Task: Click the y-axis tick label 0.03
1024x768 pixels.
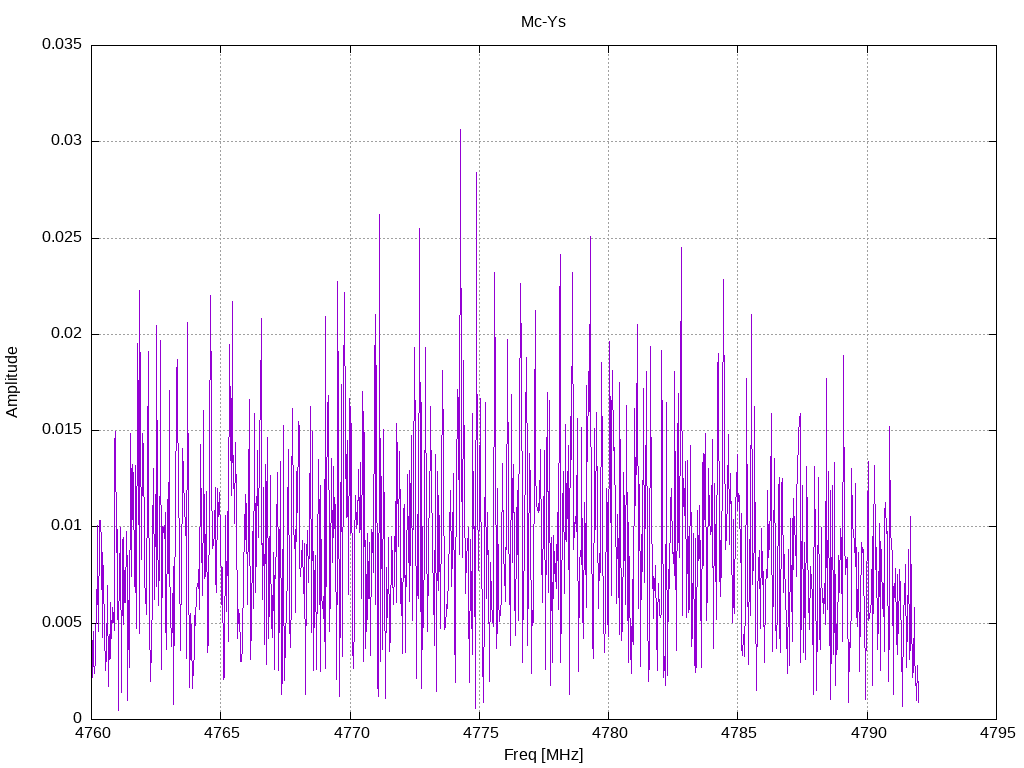Action: click(67, 140)
